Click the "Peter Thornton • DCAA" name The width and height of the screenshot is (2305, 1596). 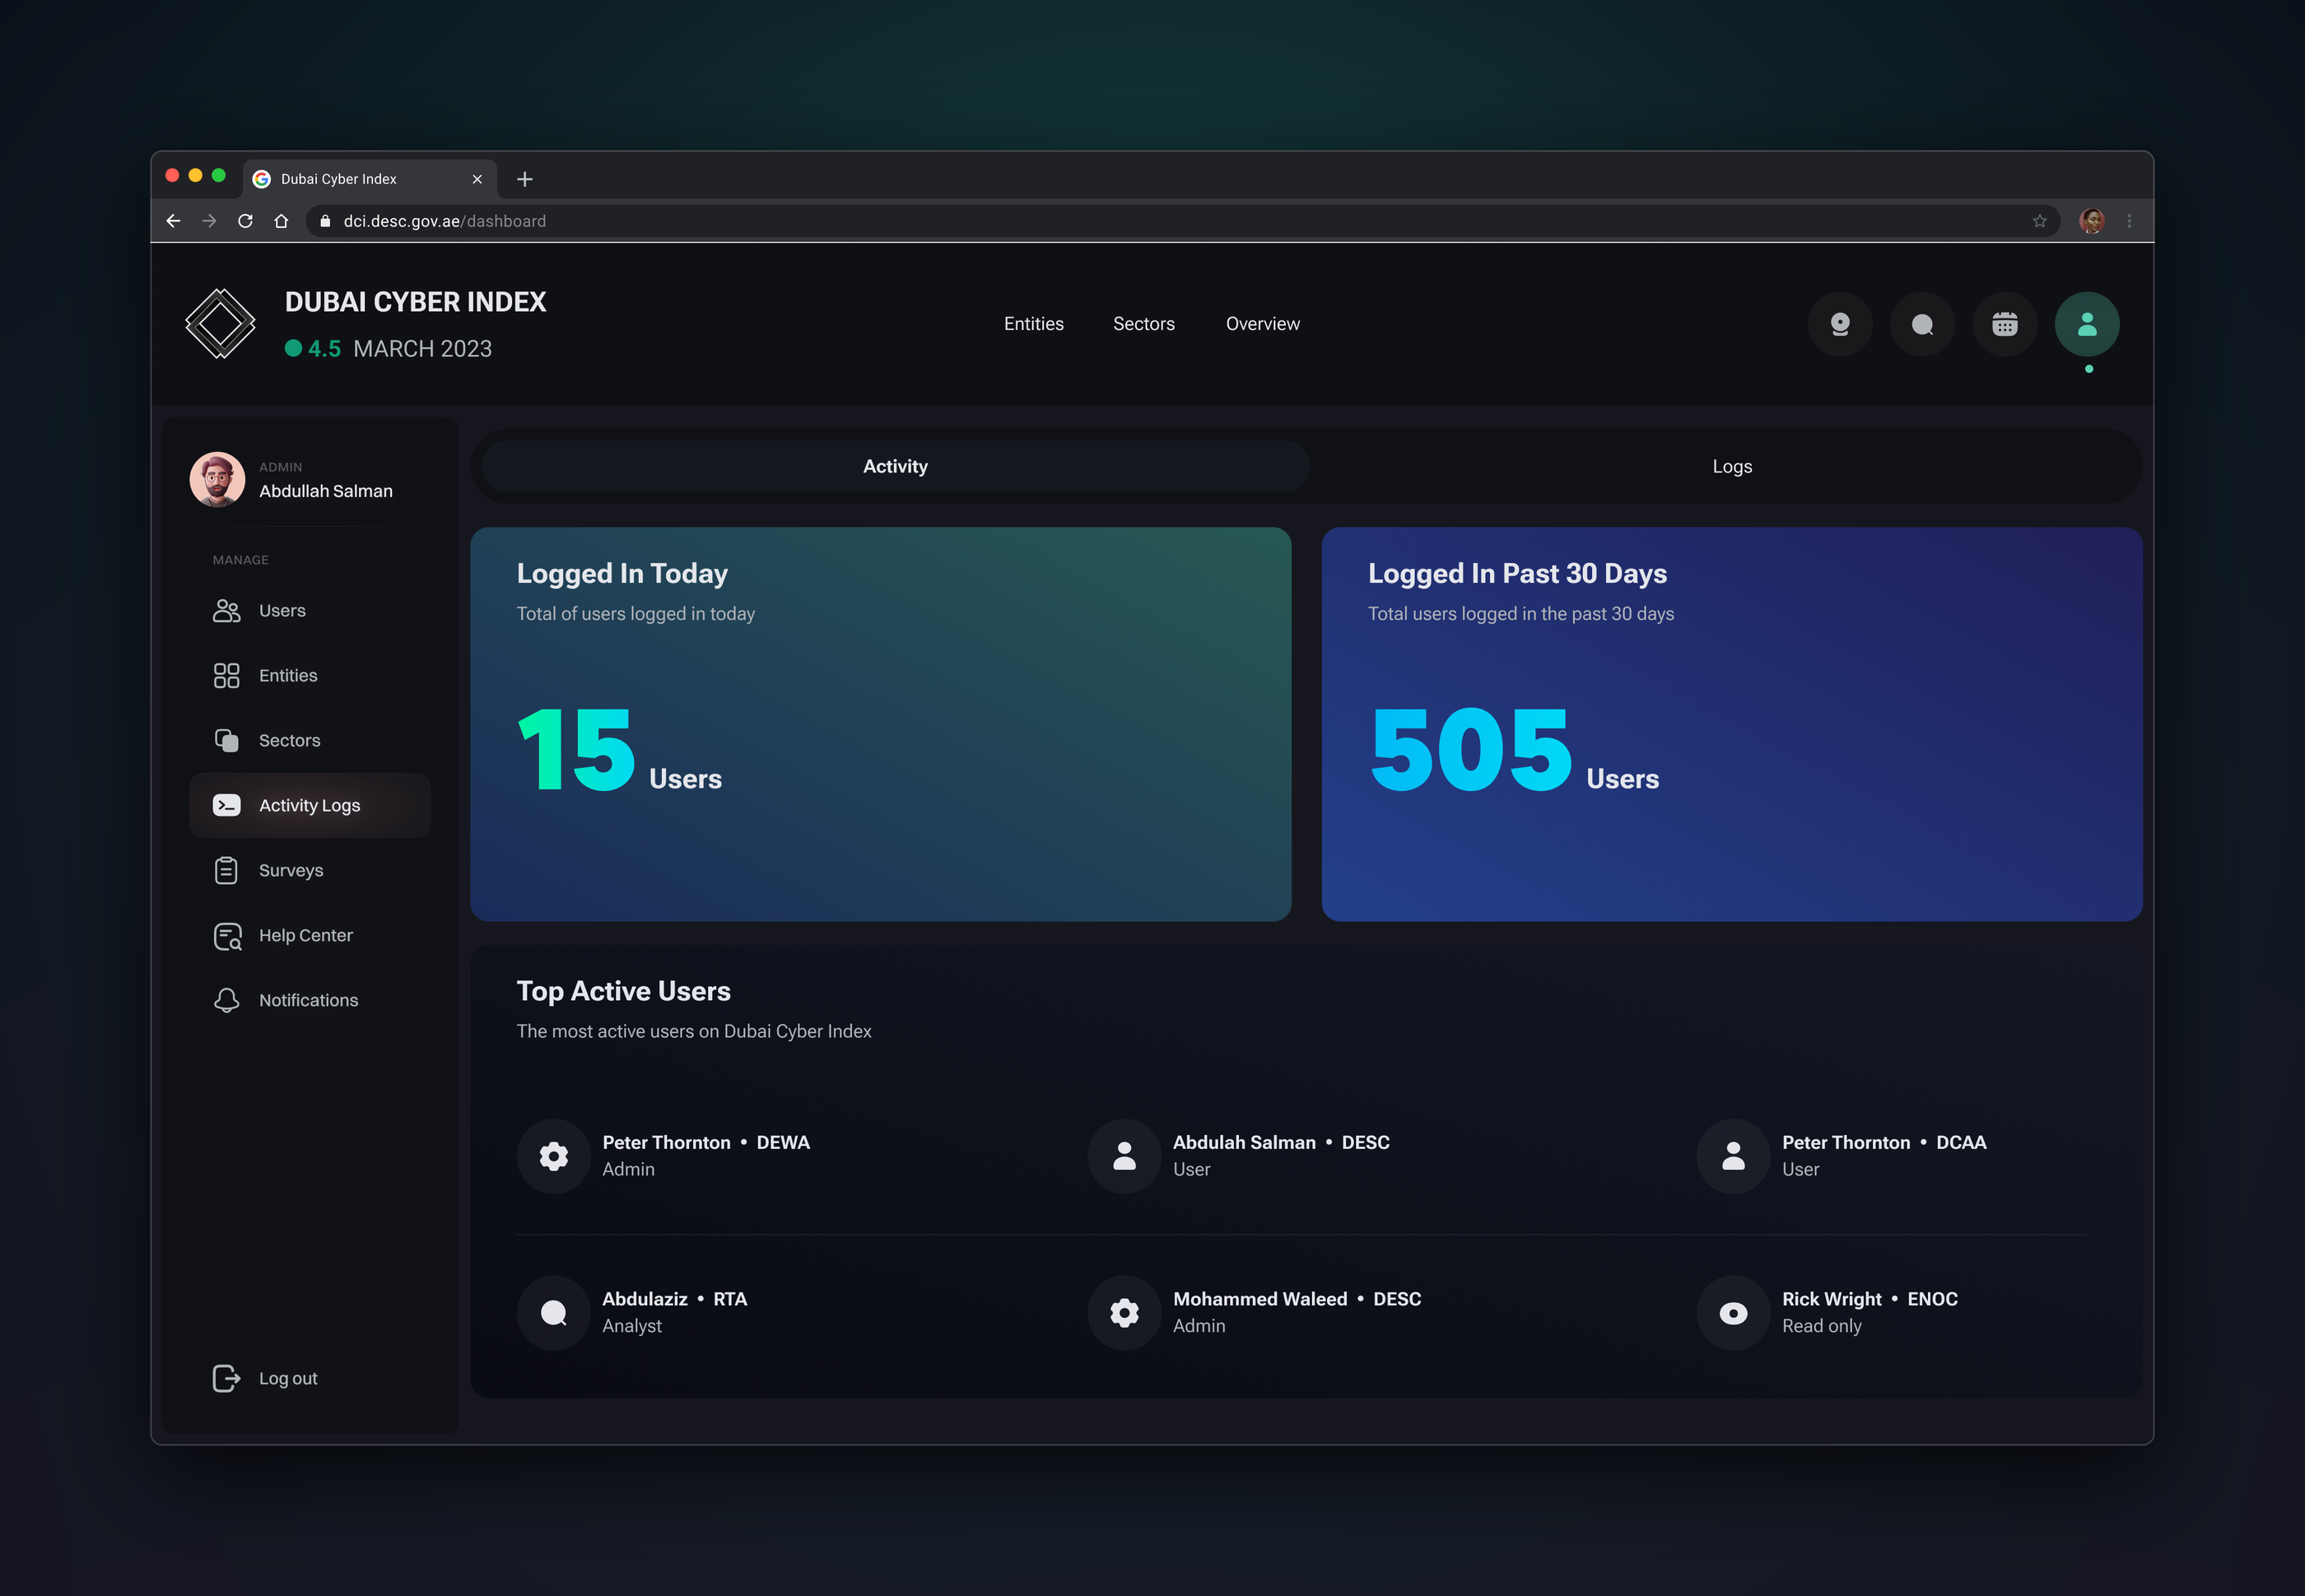pyautogui.click(x=1884, y=1143)
